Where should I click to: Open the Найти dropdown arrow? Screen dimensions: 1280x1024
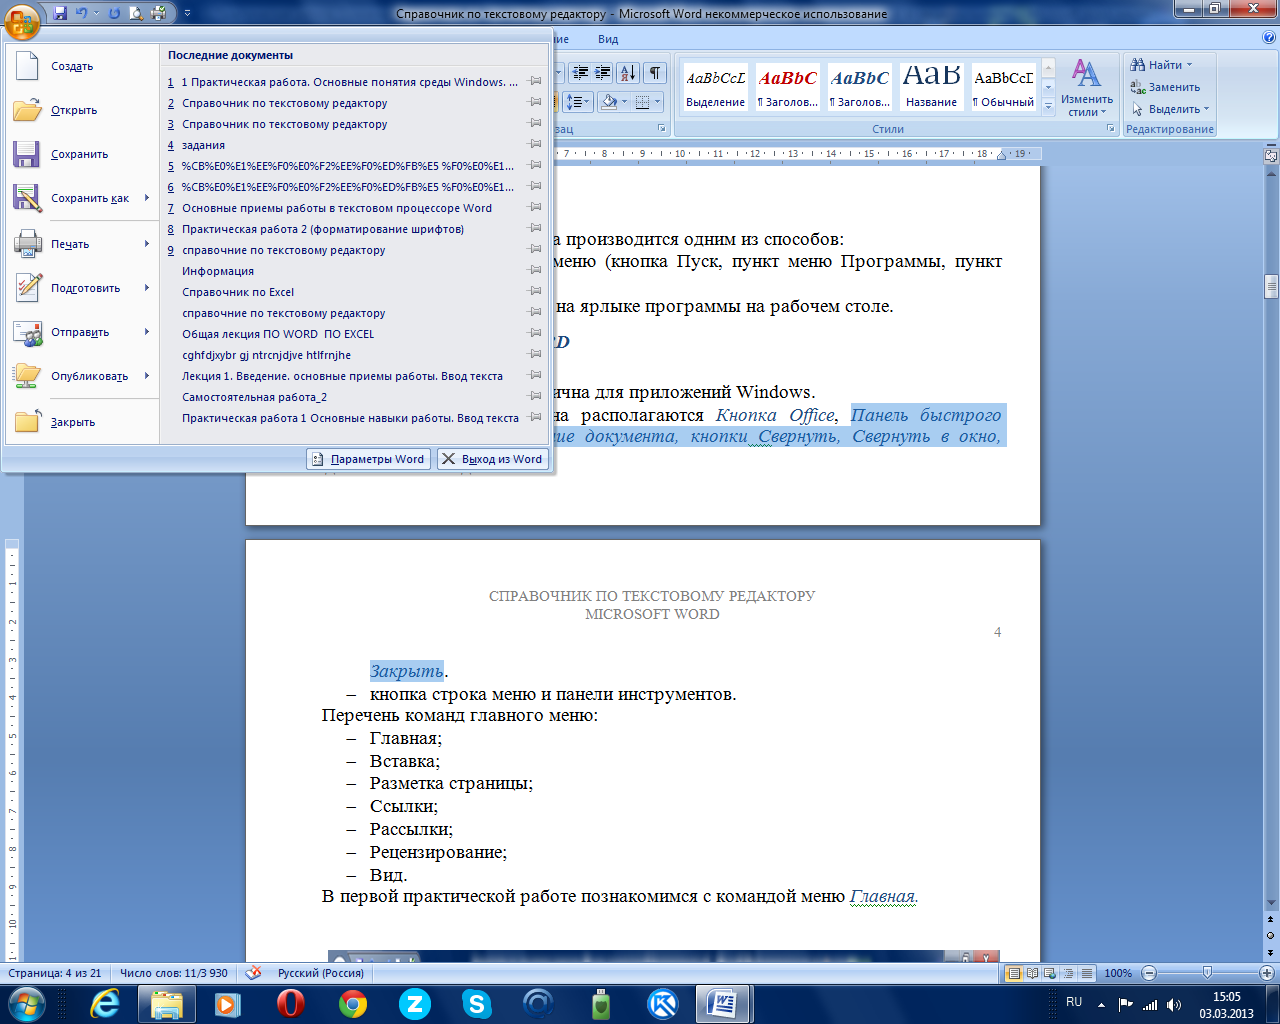tap(1190, 65)
